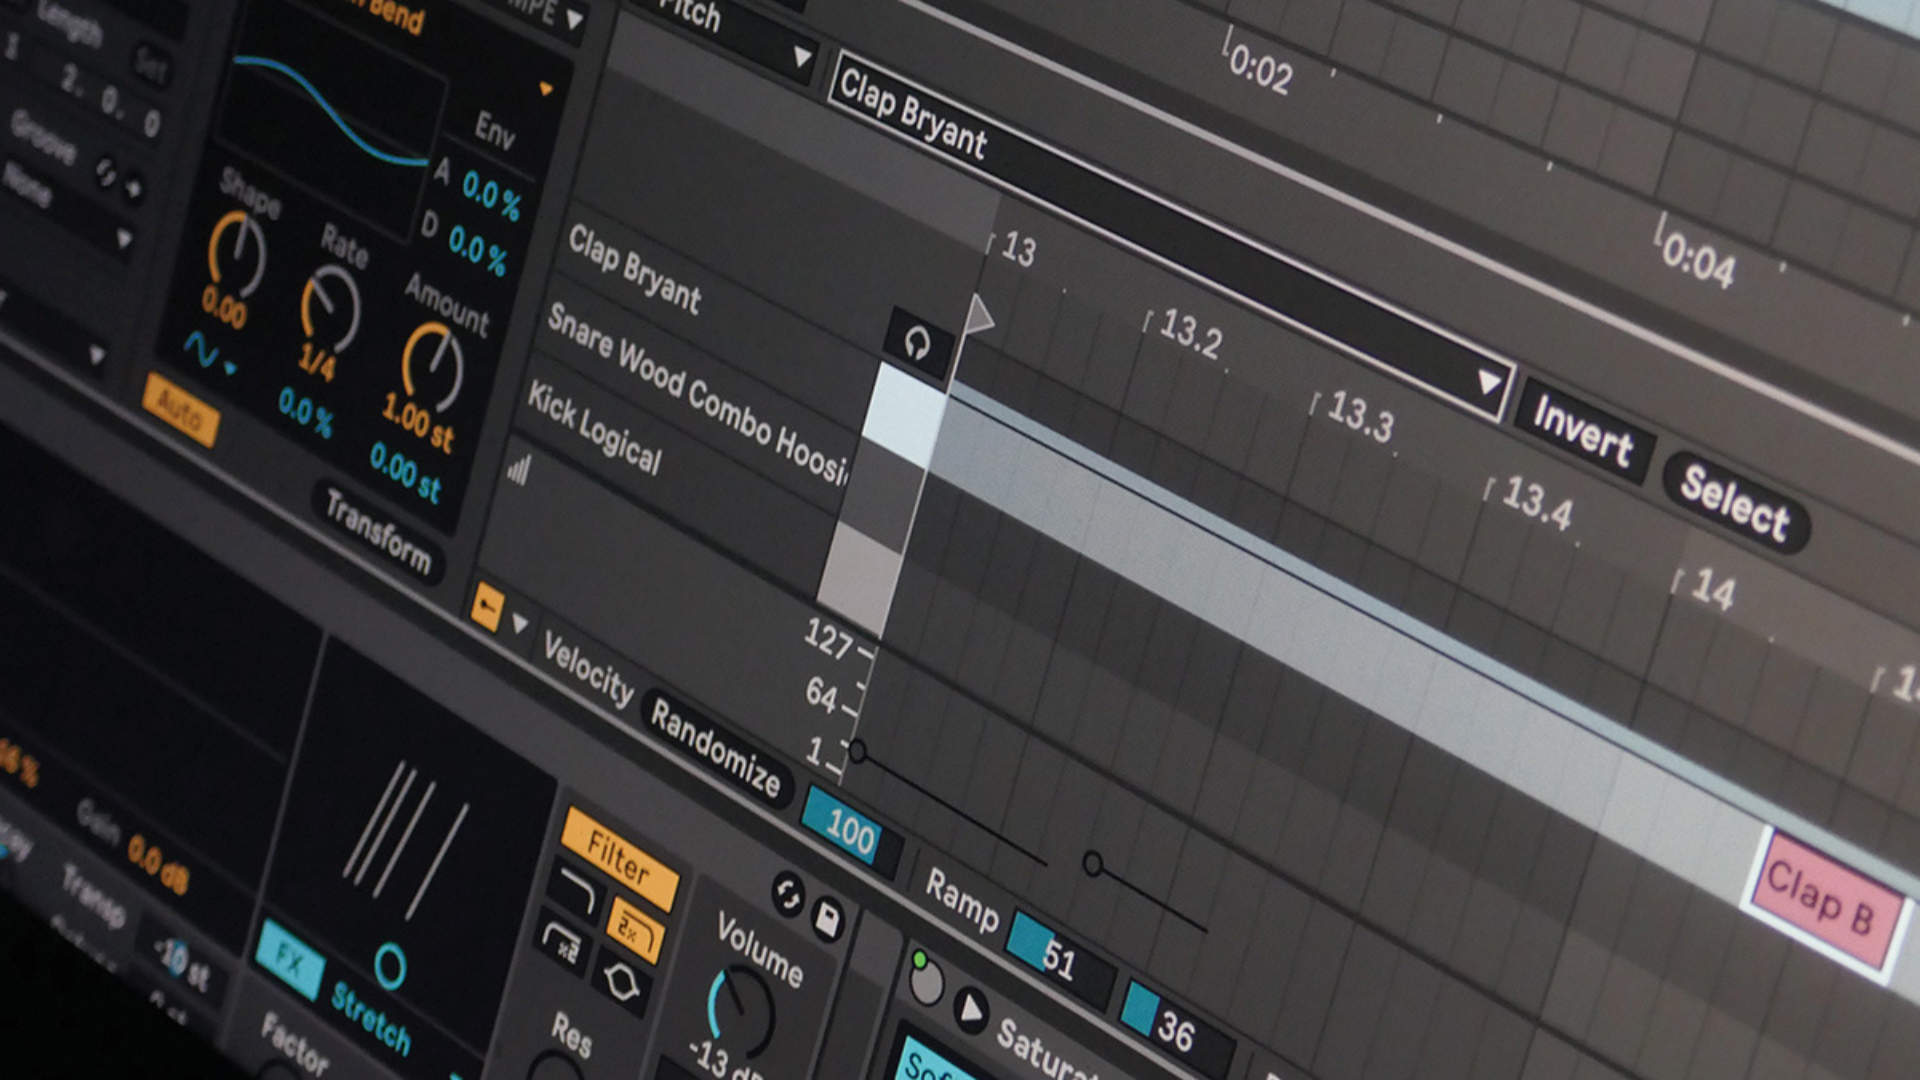This screenshot has width=1920, height=1080.
Task: Click the second velocity marker handle
Action: click(1093, 863)
